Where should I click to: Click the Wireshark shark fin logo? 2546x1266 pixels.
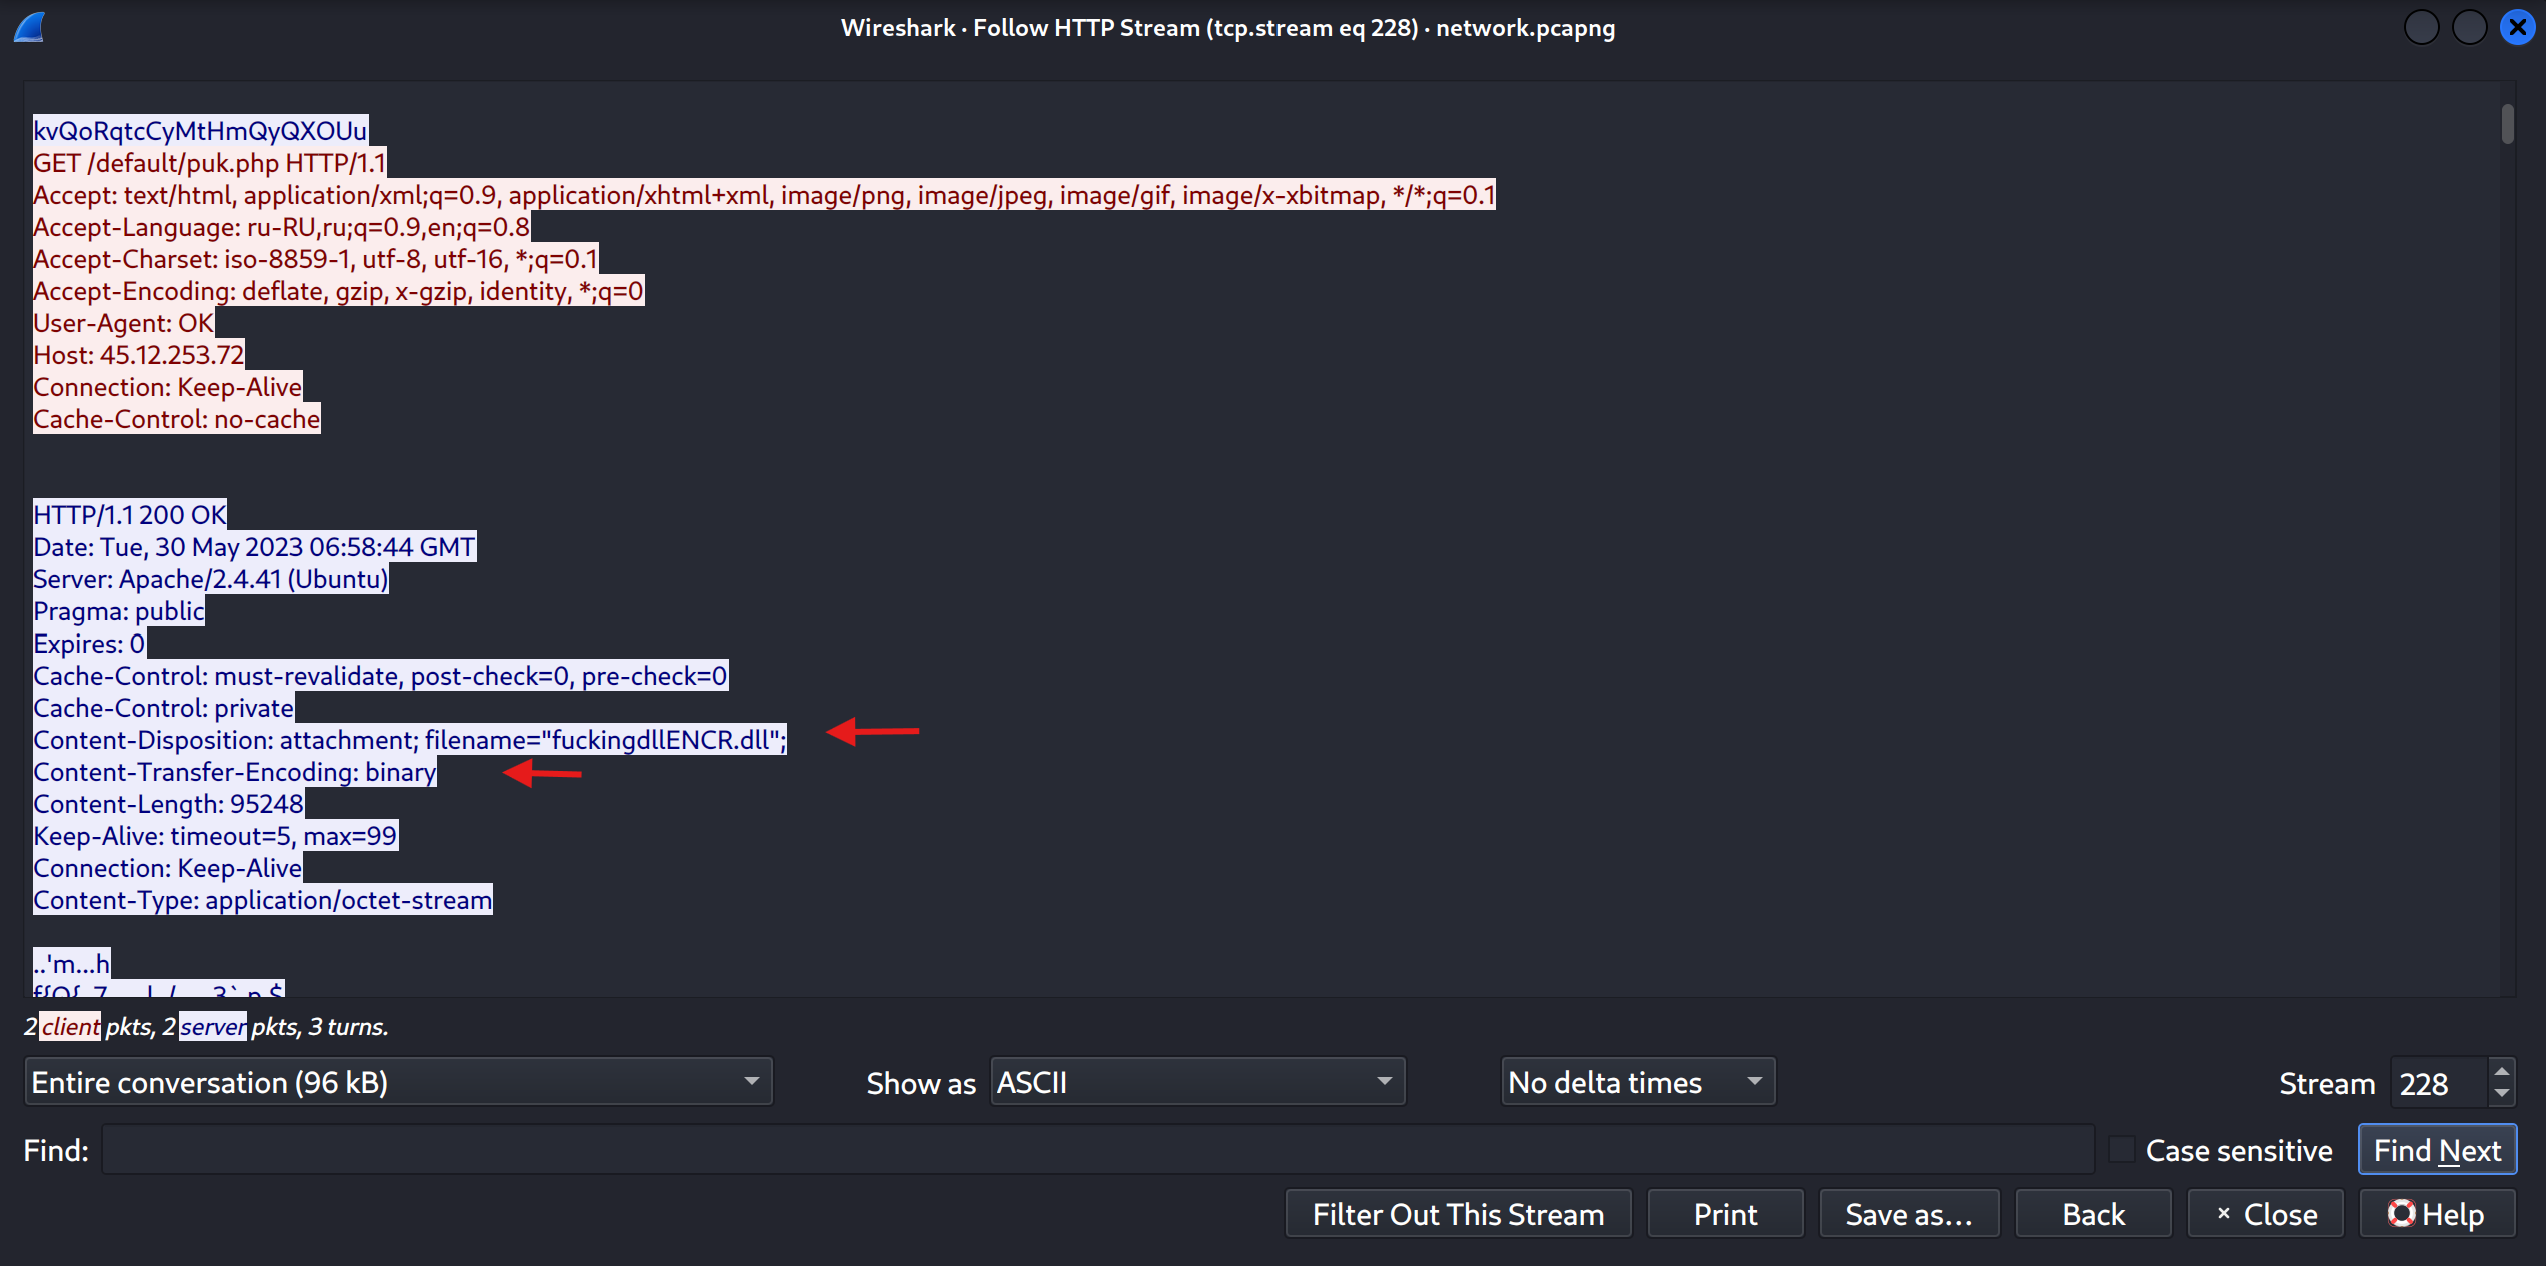pyautogui.click(x=29, y=27)
